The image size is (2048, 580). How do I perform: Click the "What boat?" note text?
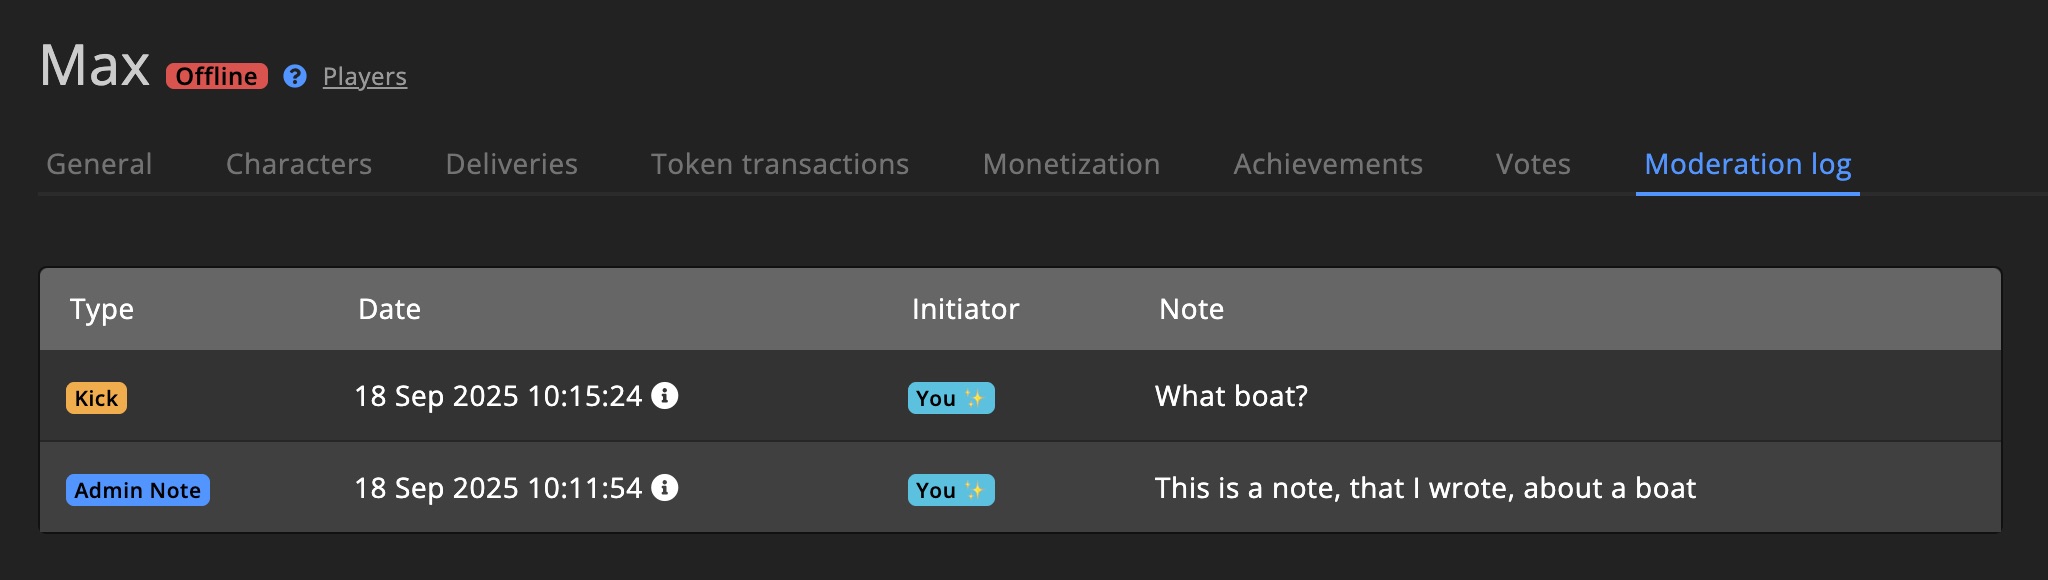tap(1231, 396)
